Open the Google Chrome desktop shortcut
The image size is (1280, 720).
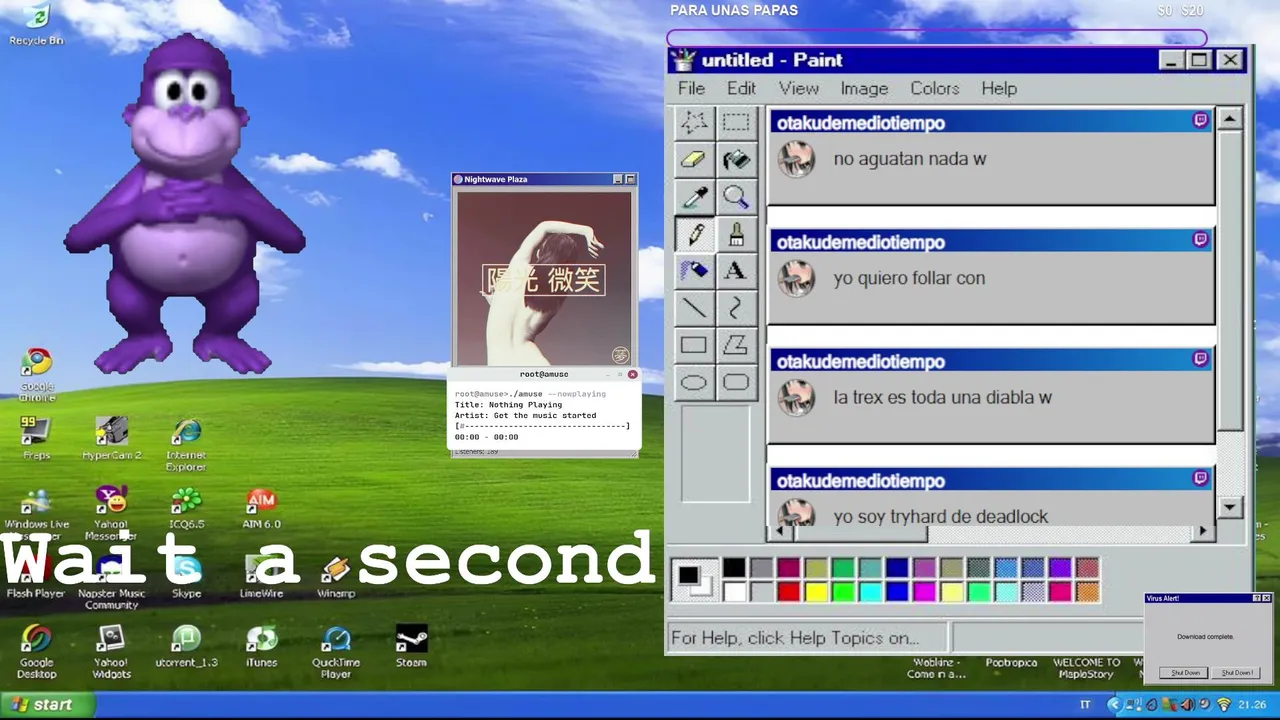(x=37, y=374)
